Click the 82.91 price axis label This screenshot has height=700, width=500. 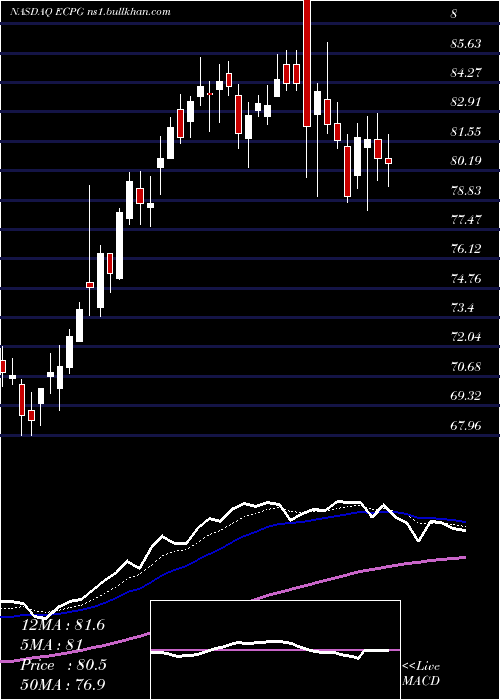coord(466,102)
